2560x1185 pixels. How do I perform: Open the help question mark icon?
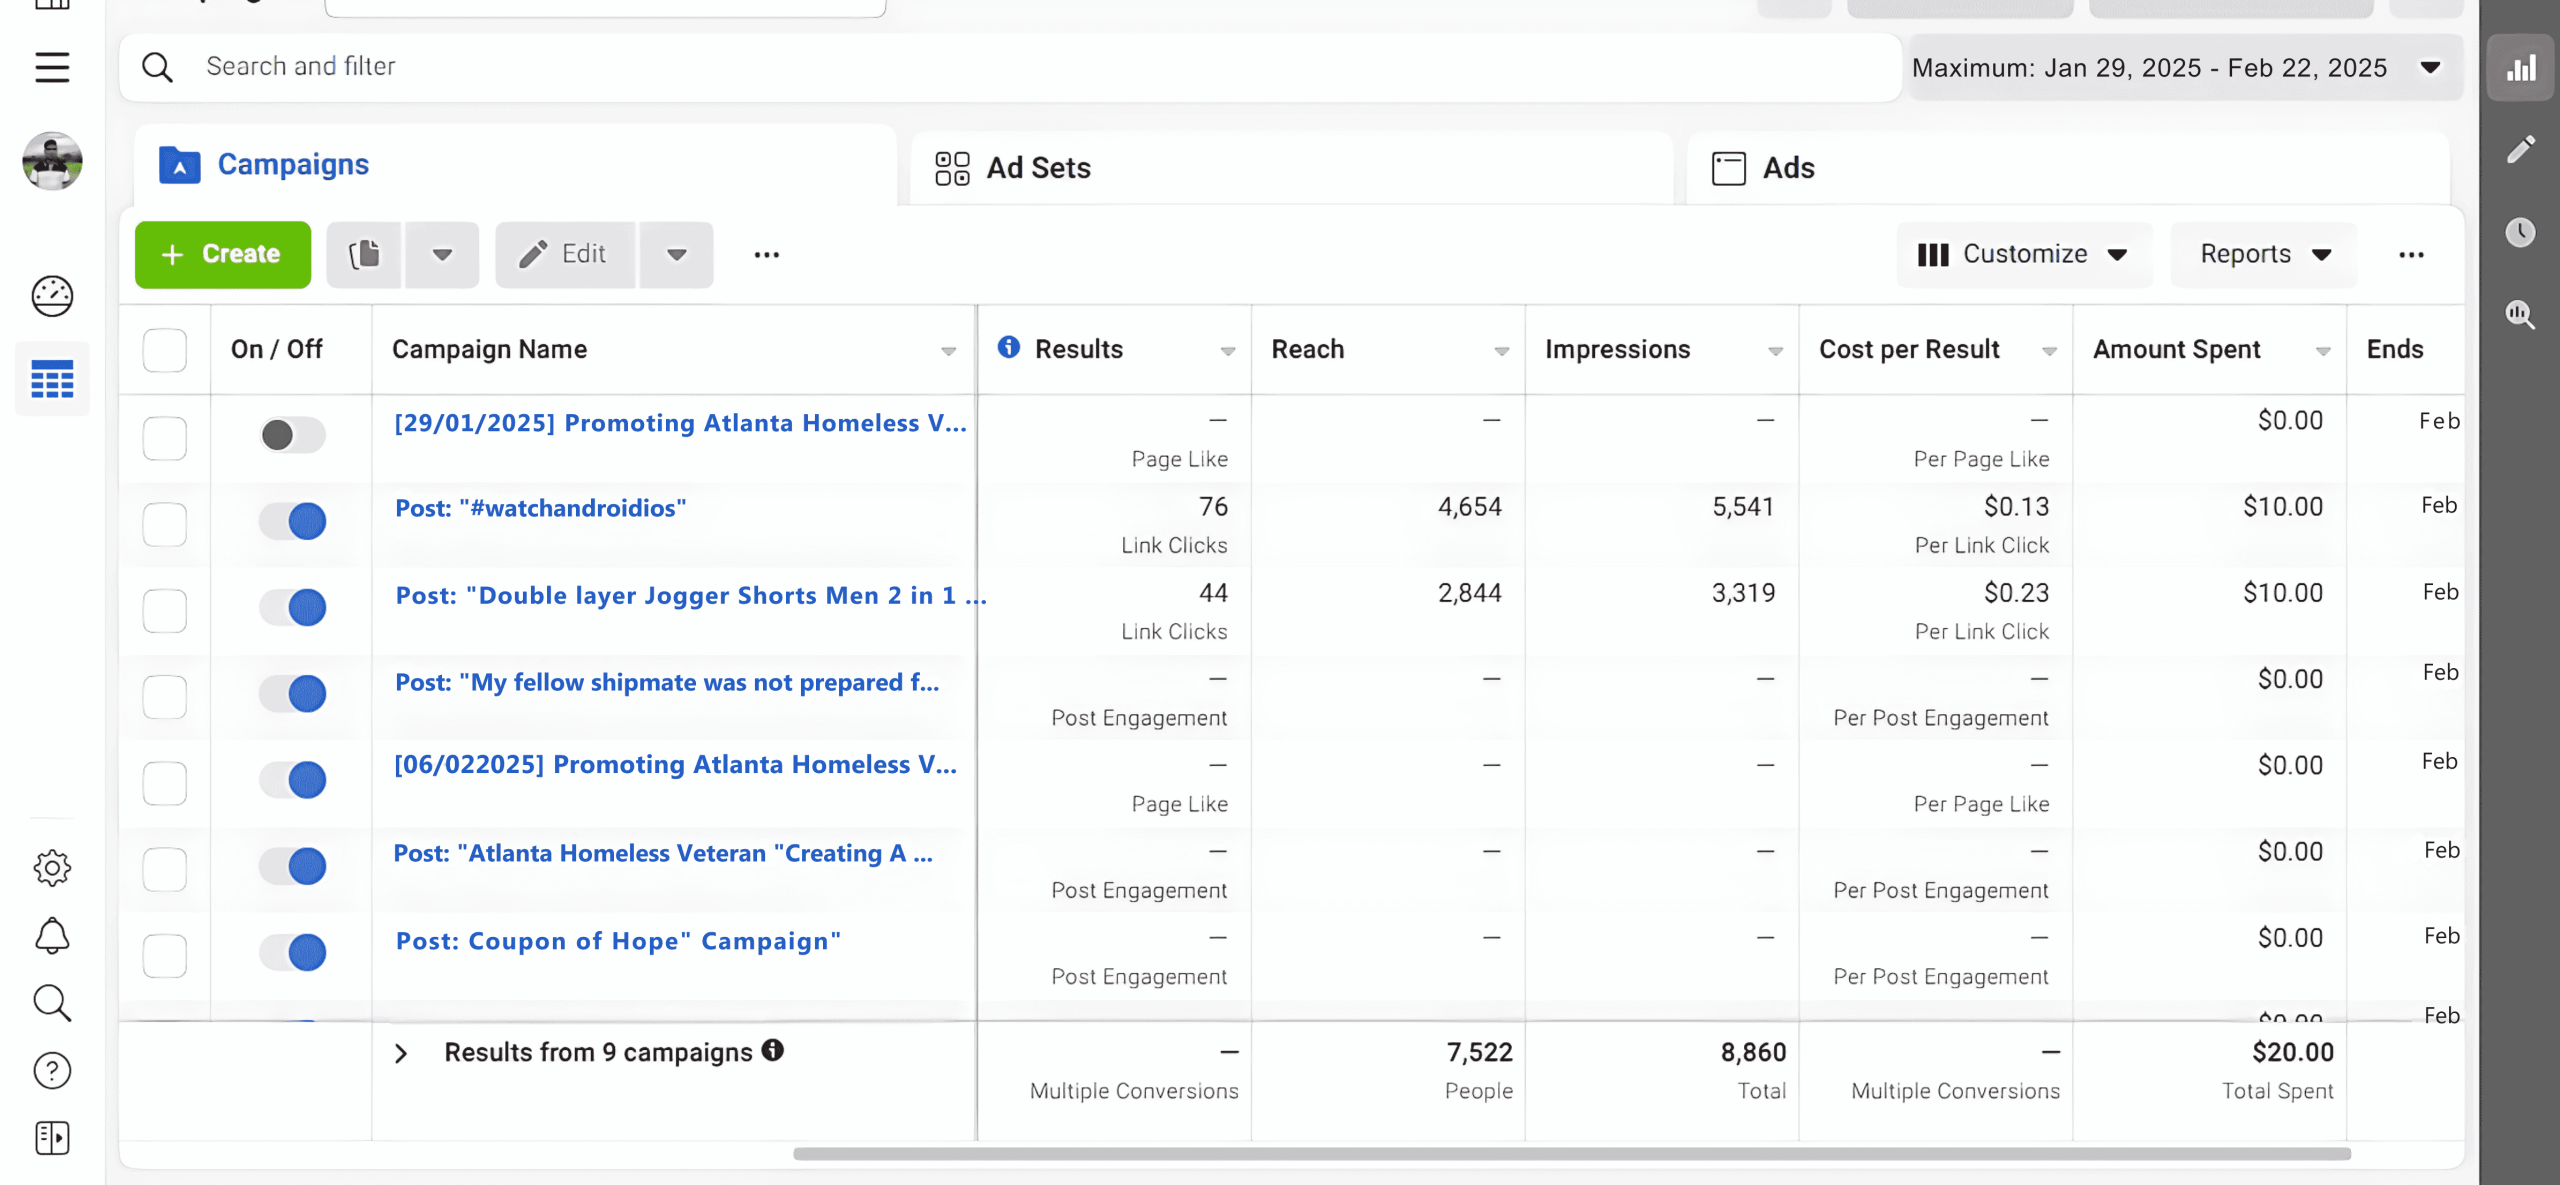point(52,1070)
